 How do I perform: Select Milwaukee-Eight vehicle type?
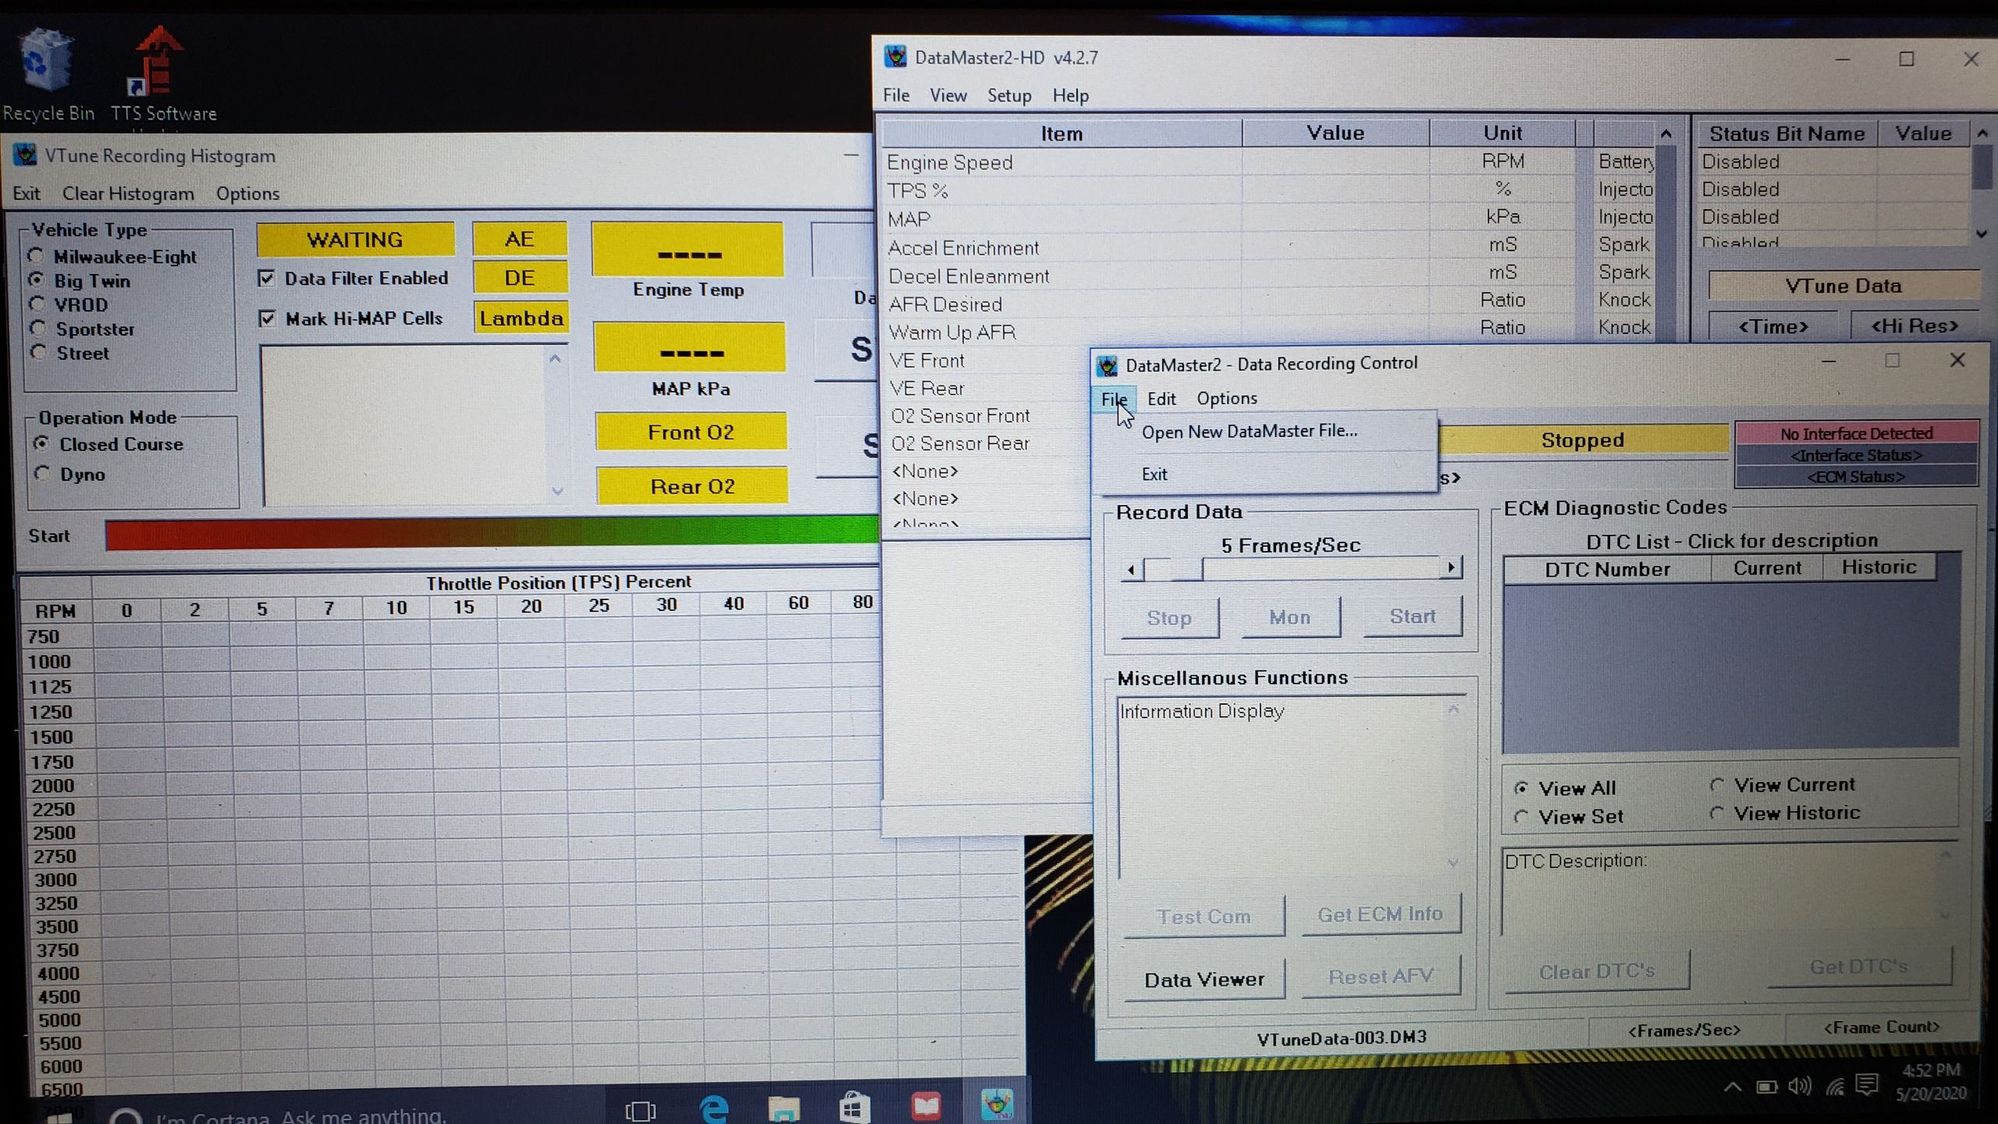[x=37, y=256]
